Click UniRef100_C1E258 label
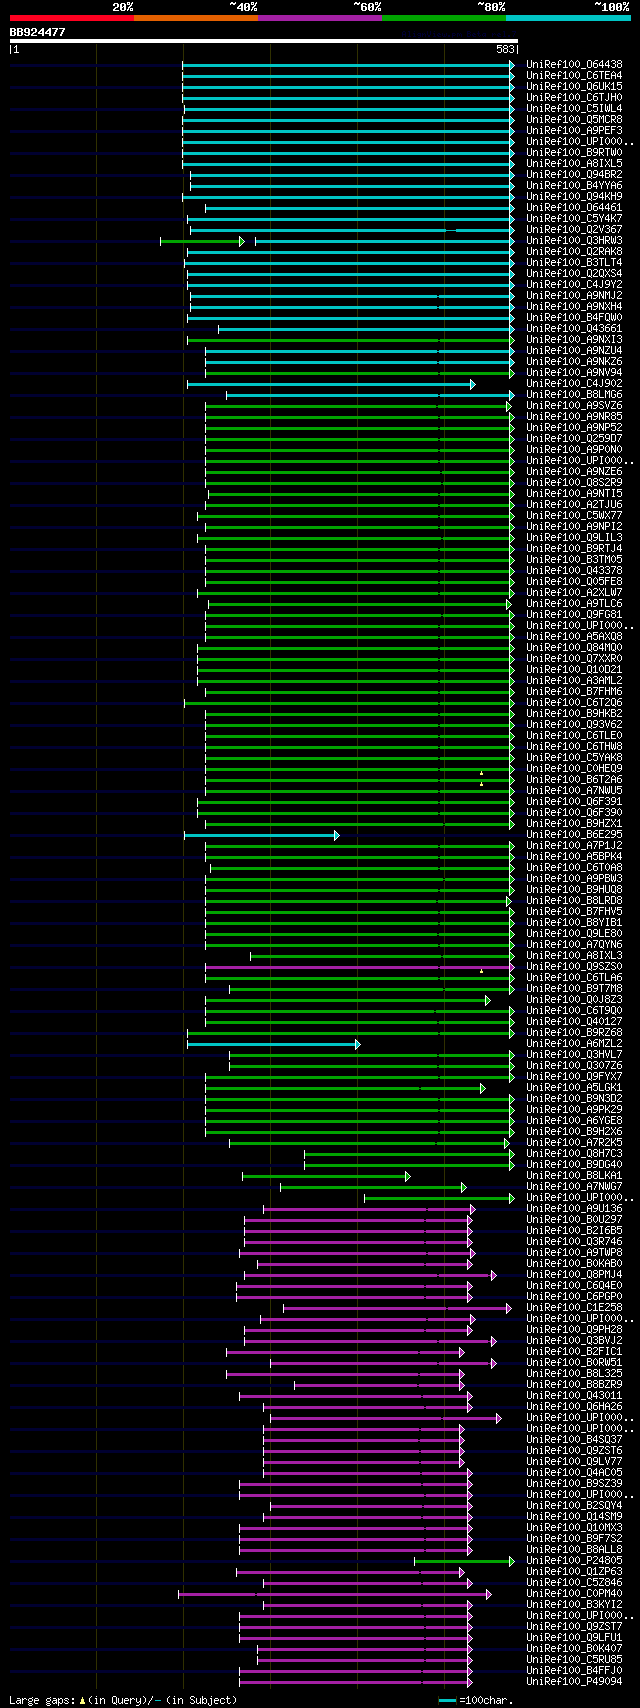The width and height of the screenshot is (640, 1708). pos(574,1307)
